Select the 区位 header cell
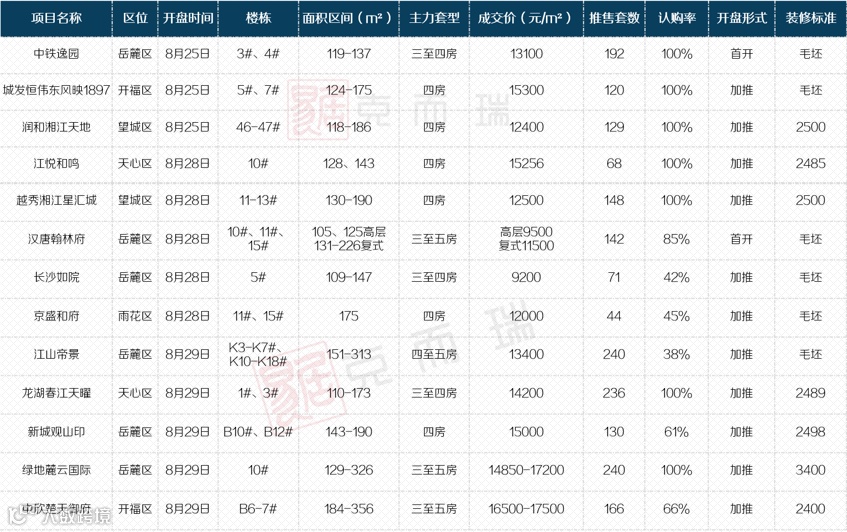The image size is (847, 532). (135, 18)
